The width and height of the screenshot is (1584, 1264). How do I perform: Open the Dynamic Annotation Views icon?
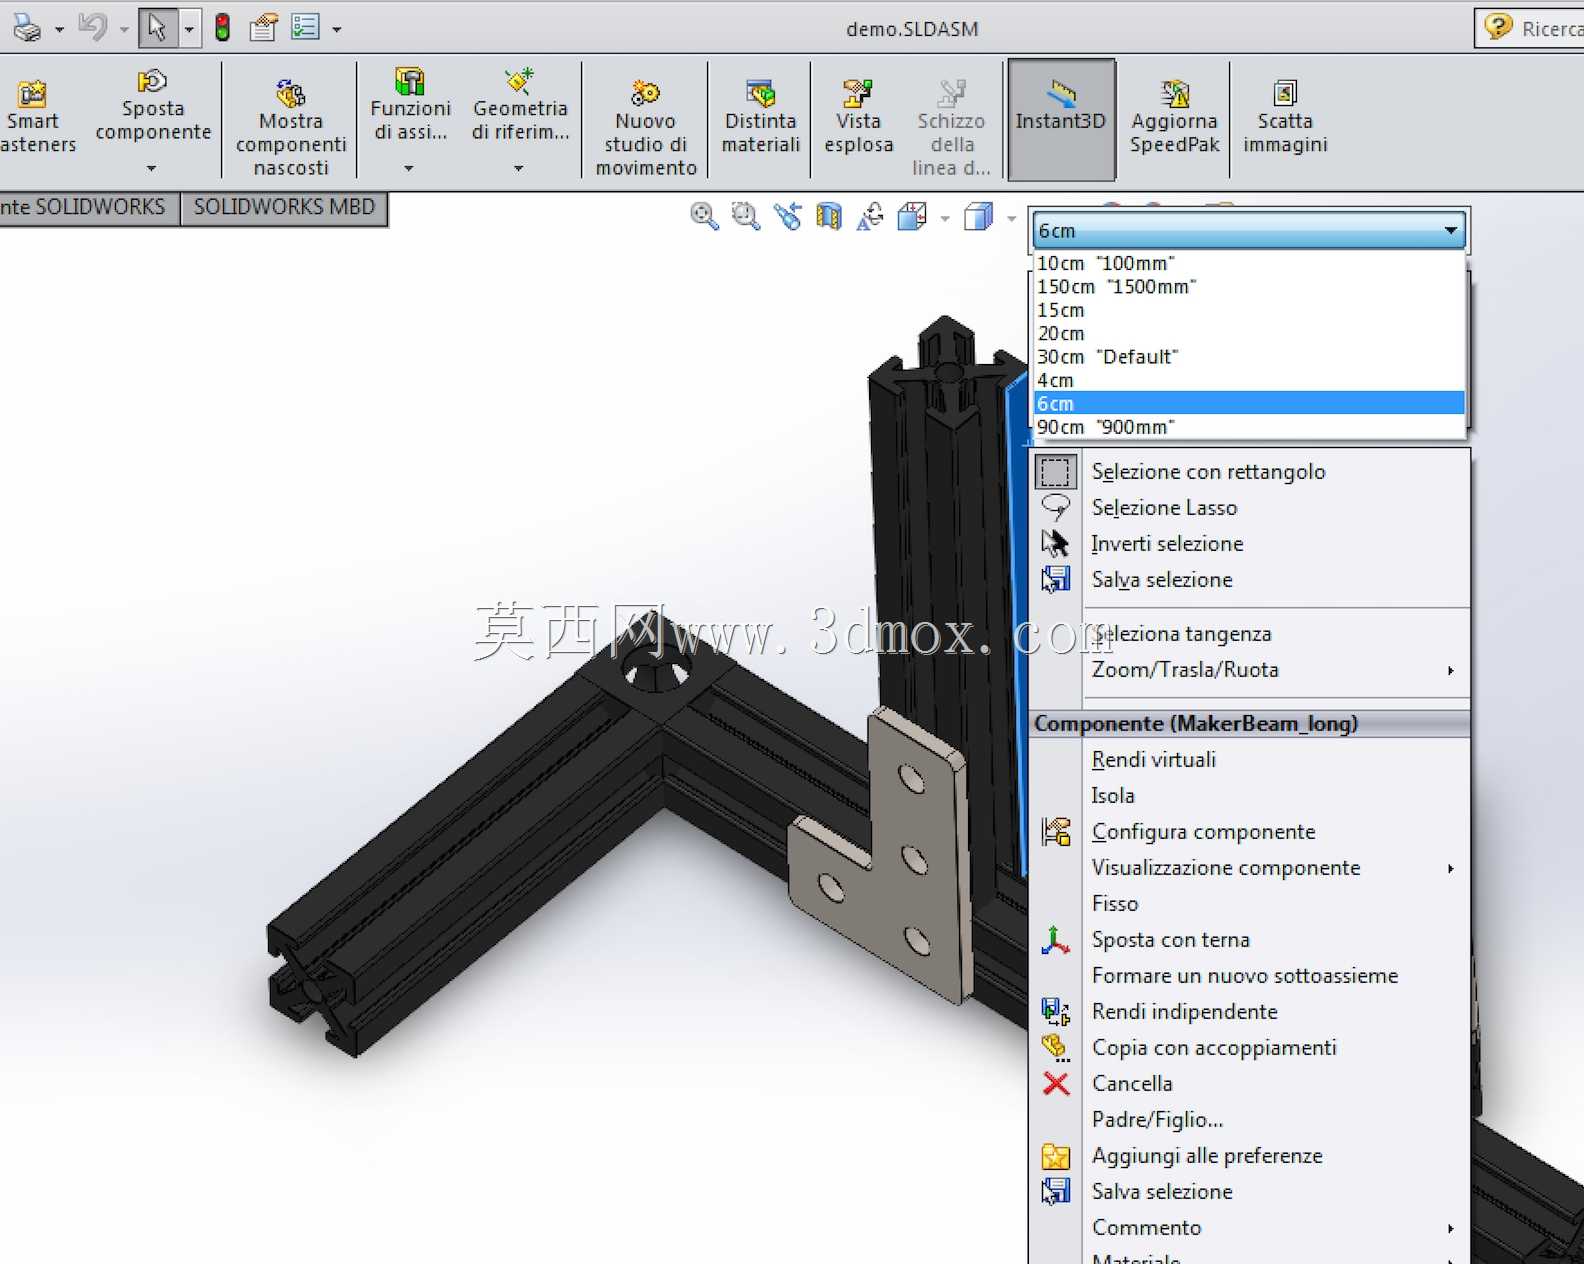point(871,216)
